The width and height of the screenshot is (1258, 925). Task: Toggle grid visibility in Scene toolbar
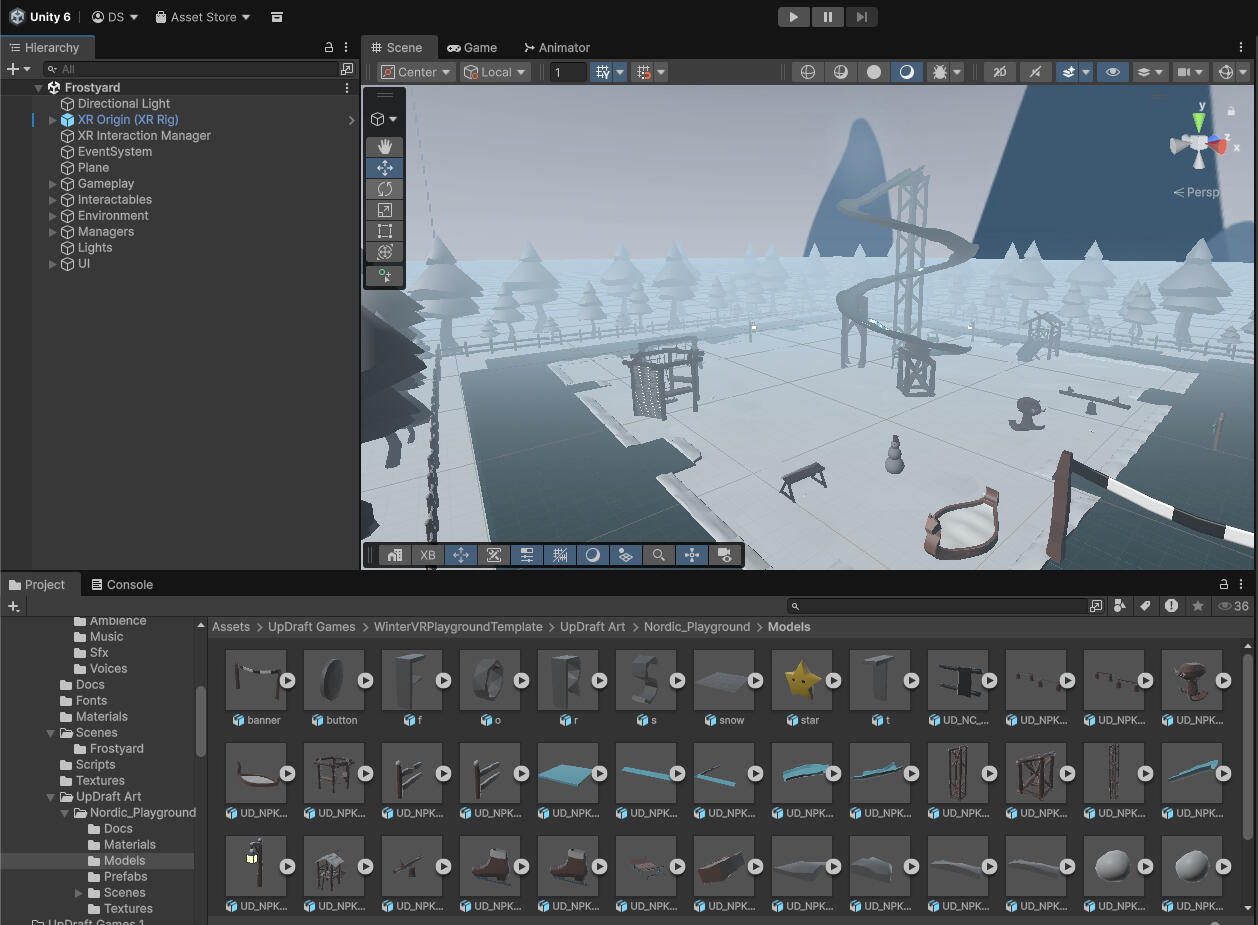coord(601,72)
